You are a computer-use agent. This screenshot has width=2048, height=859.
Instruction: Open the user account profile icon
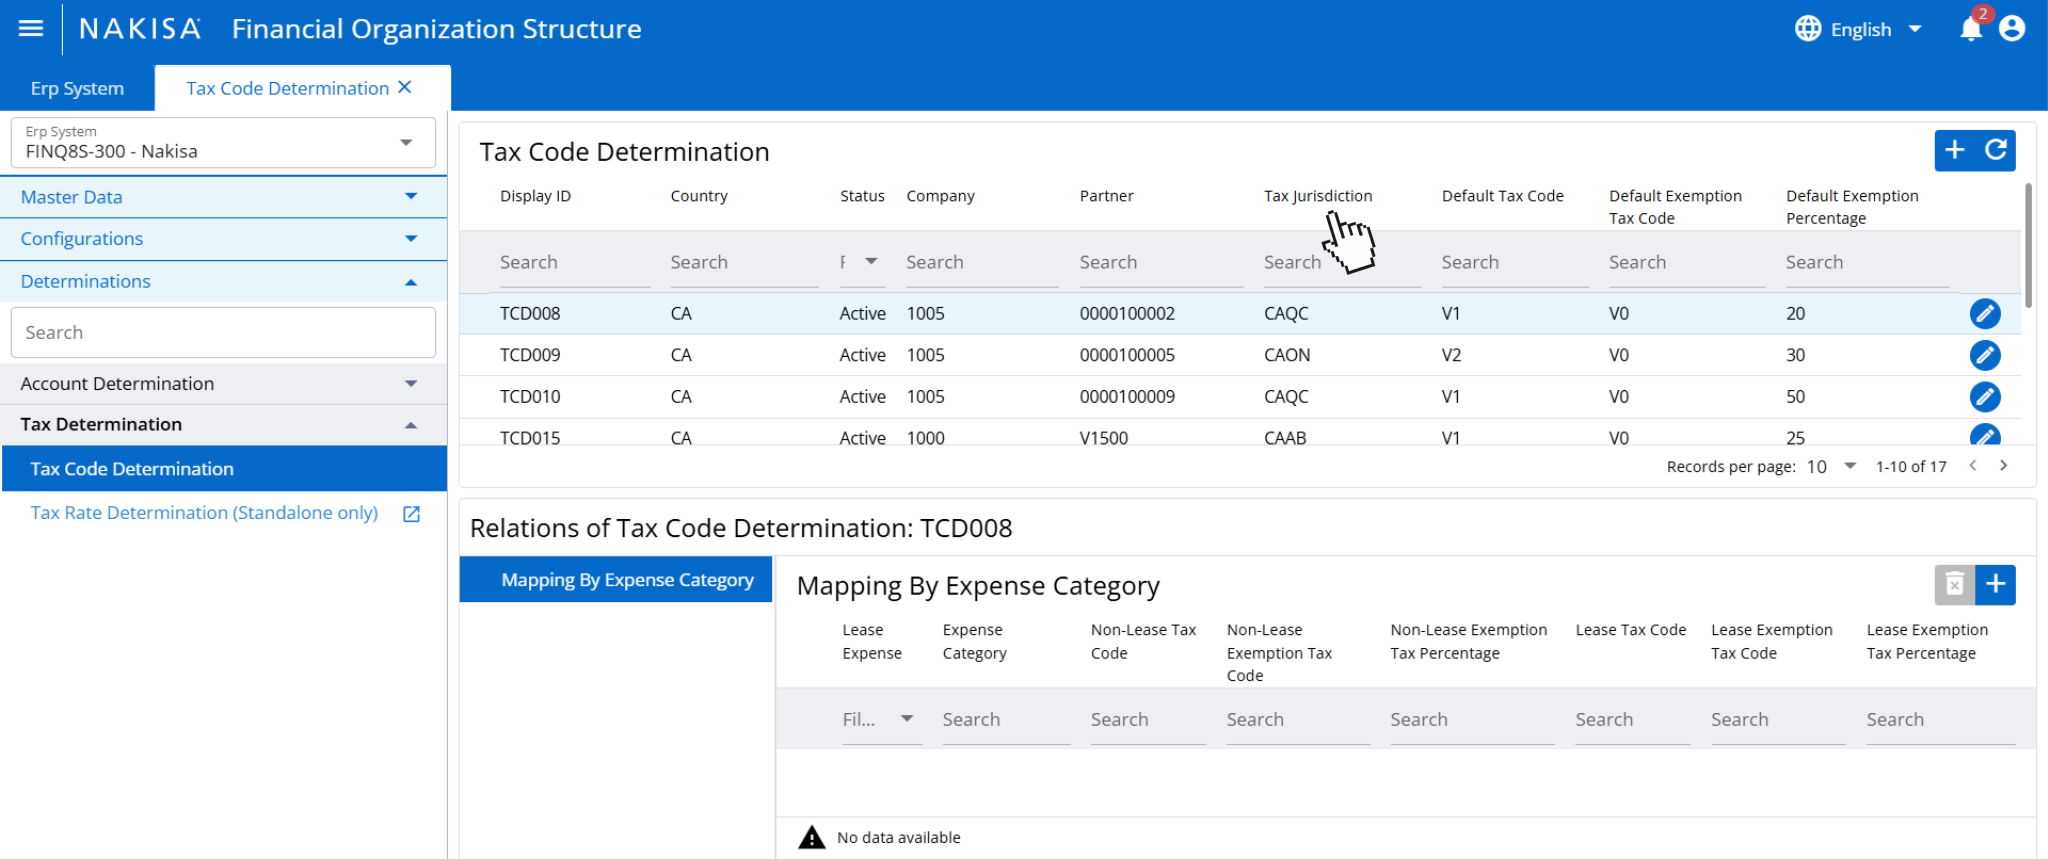point(2012,28)
